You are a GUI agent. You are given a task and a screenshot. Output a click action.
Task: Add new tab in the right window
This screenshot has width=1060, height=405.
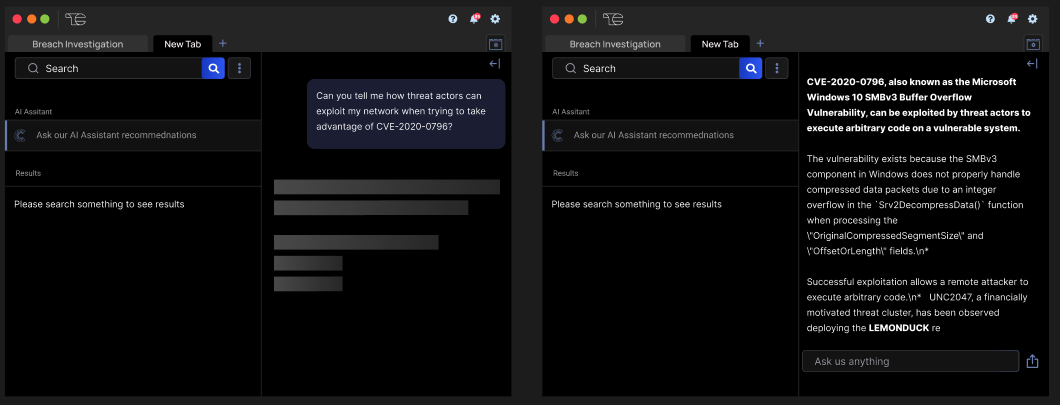pyautogui.click(x=760, y=43)
